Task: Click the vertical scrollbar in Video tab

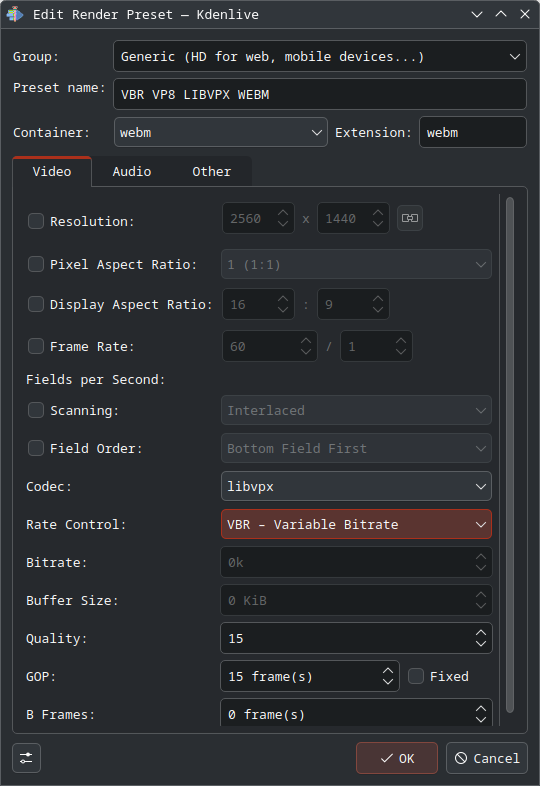Action: coord(510,454)
